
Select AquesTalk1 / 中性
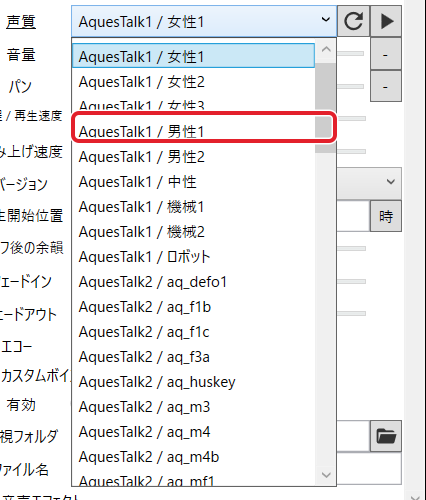(193, 182)
